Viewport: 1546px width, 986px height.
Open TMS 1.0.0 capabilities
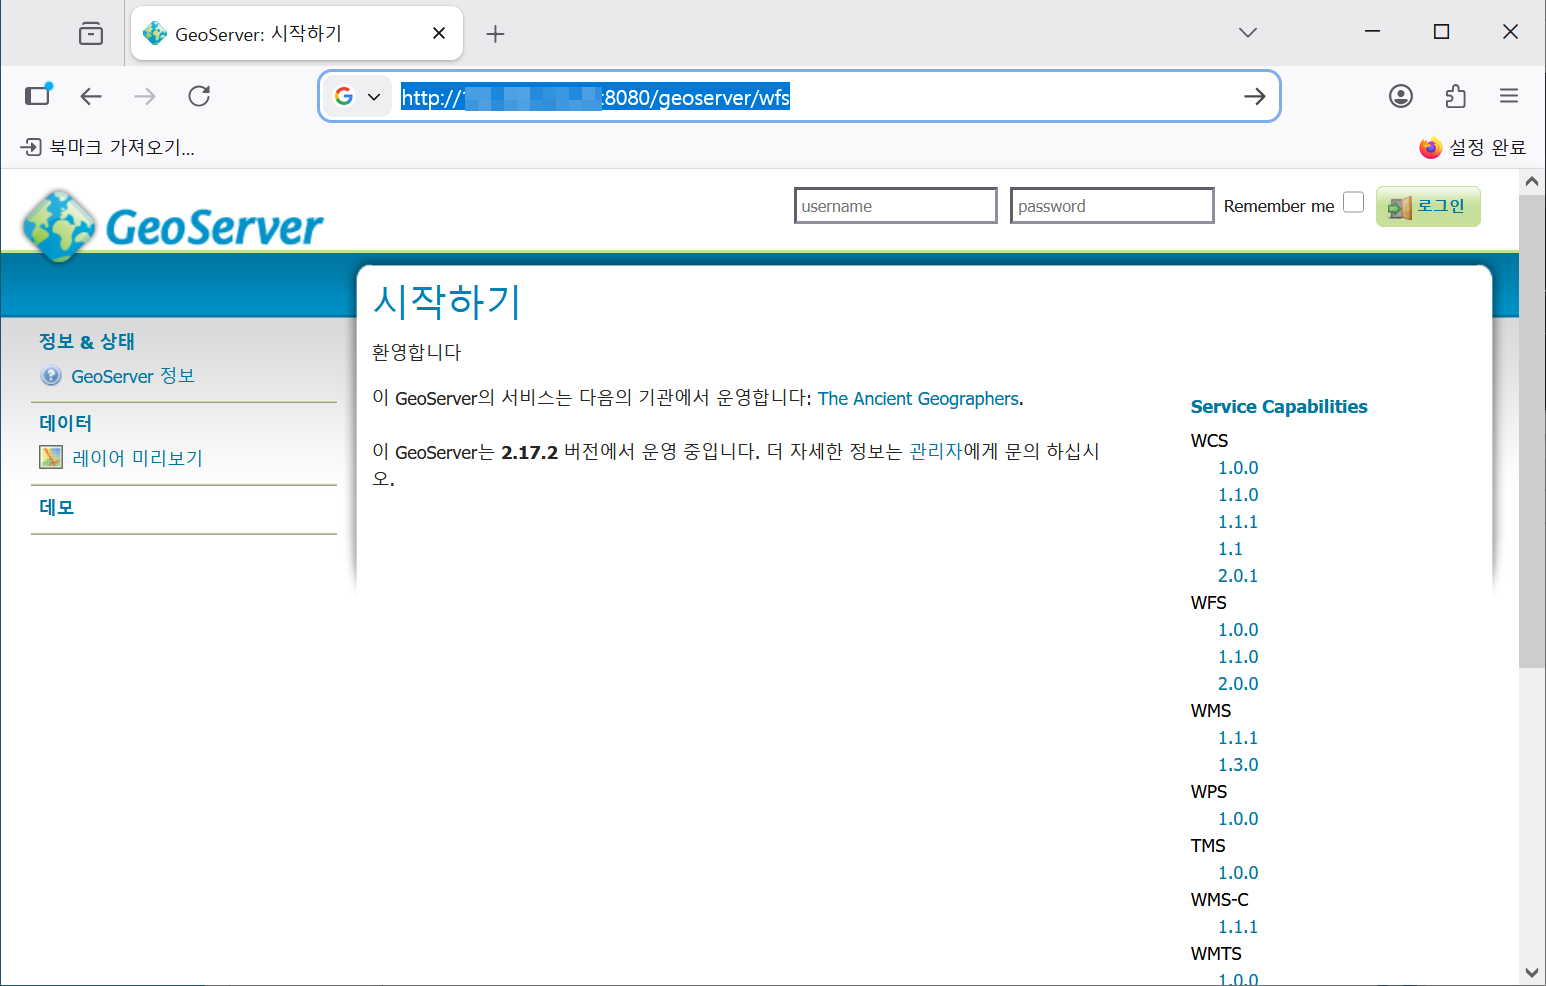[1238, 873]
